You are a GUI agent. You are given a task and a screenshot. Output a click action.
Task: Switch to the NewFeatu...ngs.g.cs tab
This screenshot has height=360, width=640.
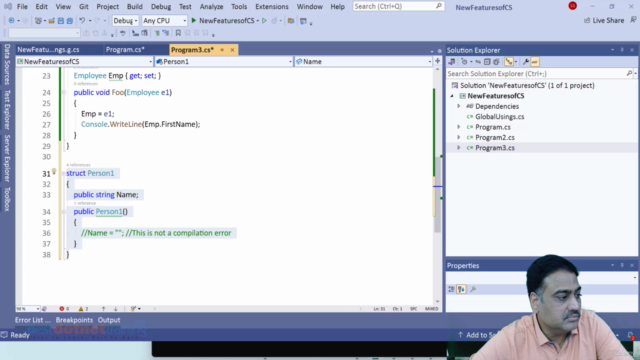point(48,49)
